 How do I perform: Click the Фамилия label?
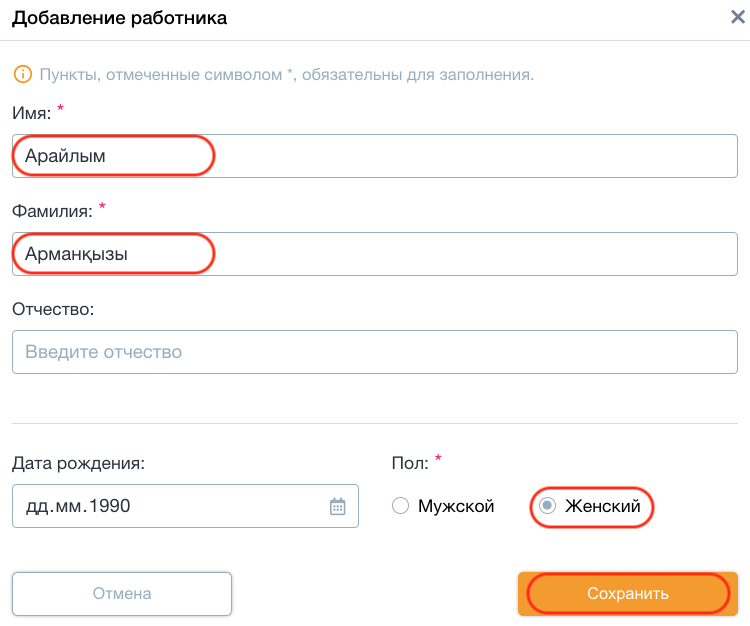pos(52,211)
